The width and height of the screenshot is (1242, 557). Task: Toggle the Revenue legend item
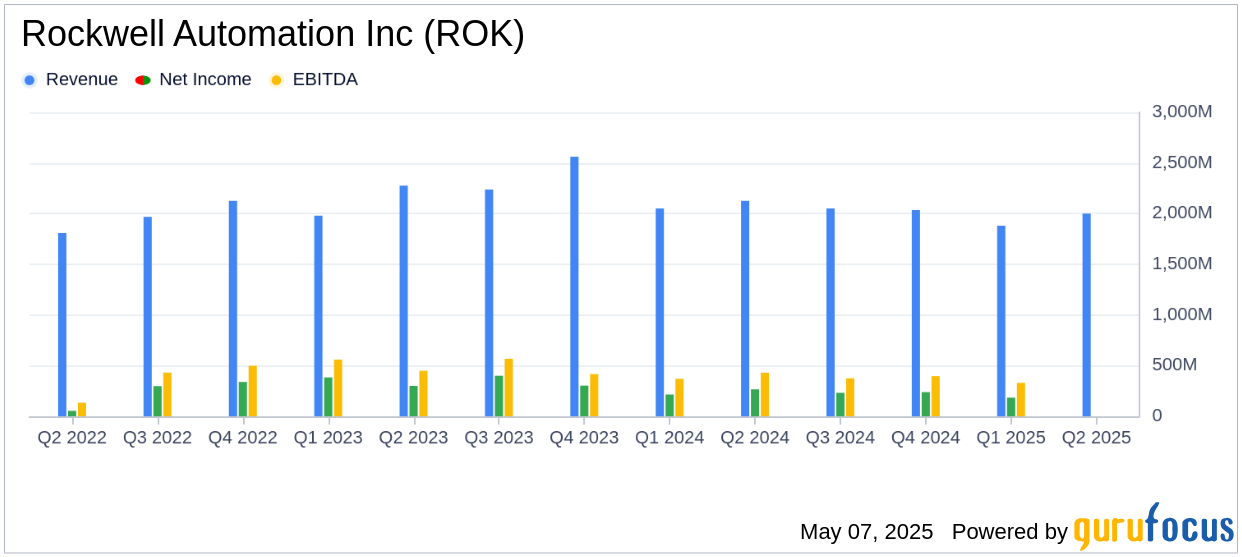coord(70,80)
